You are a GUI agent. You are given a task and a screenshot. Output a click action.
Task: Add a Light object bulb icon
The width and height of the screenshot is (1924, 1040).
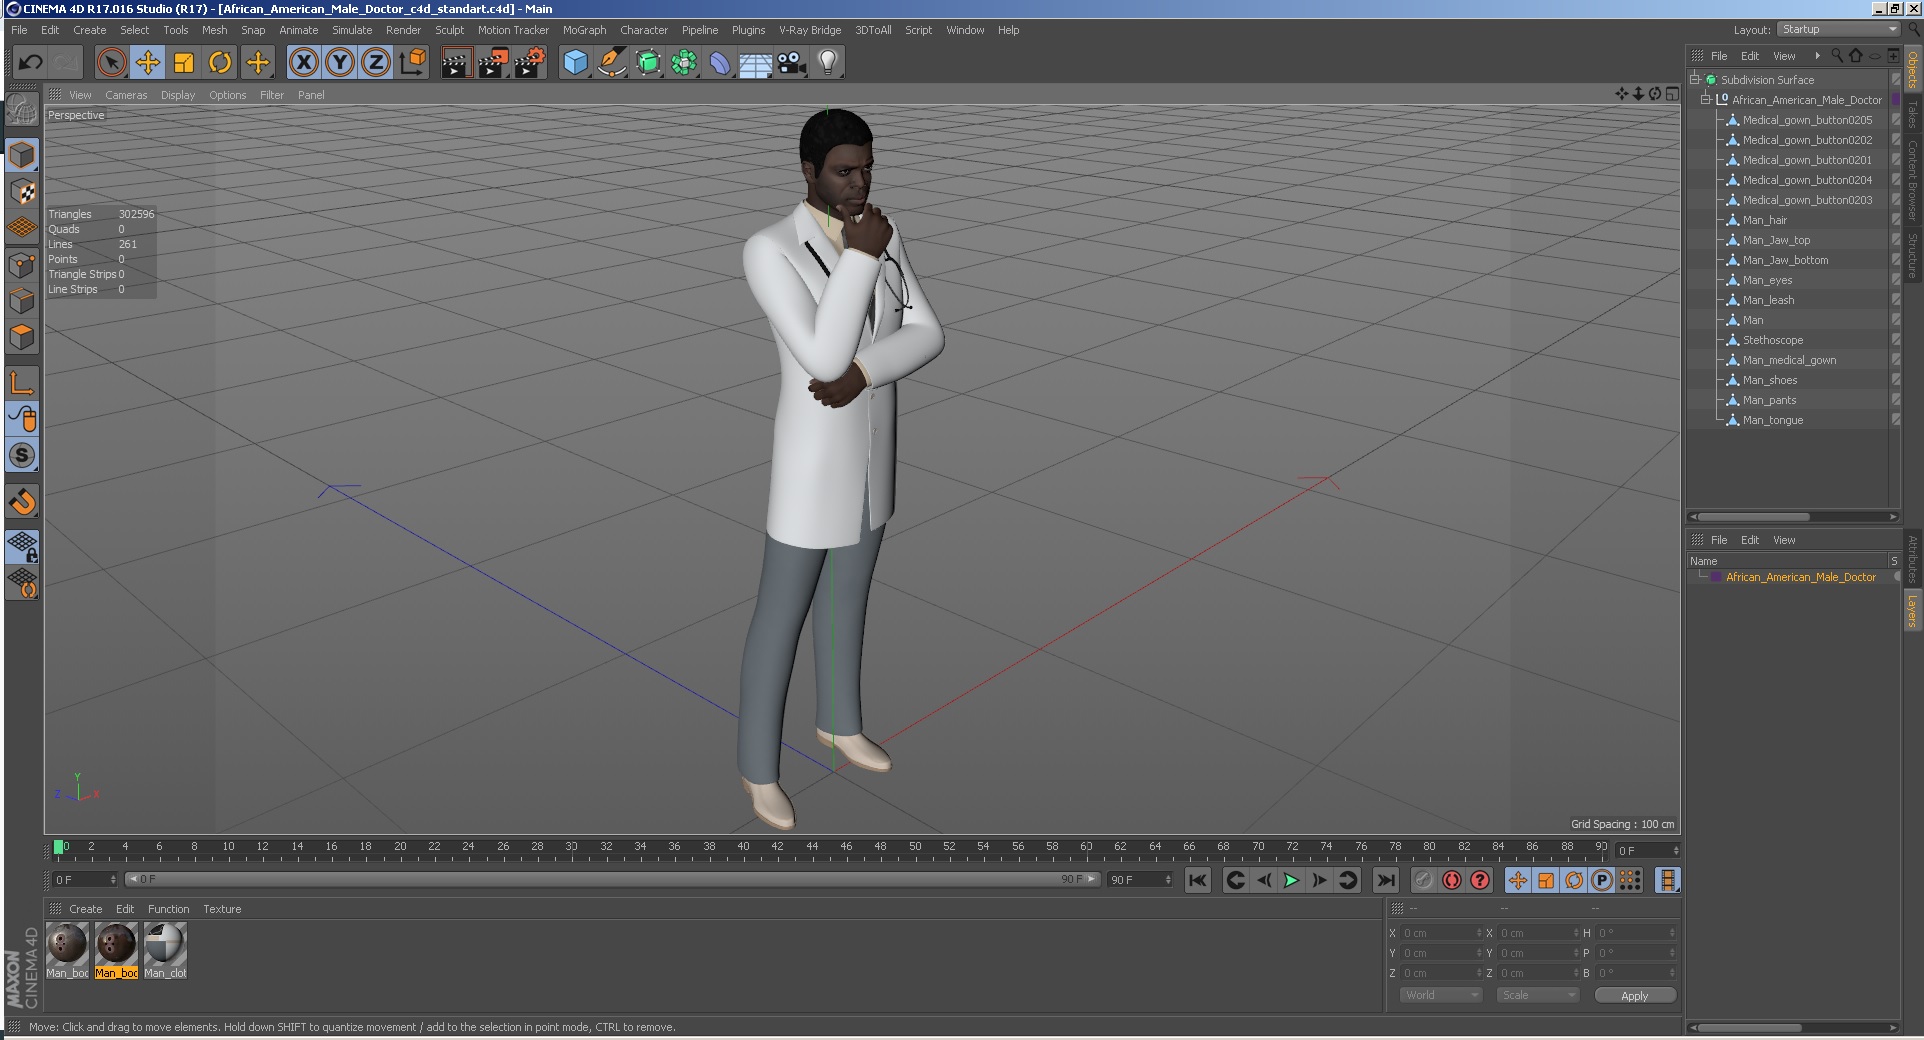coord(828,63)
